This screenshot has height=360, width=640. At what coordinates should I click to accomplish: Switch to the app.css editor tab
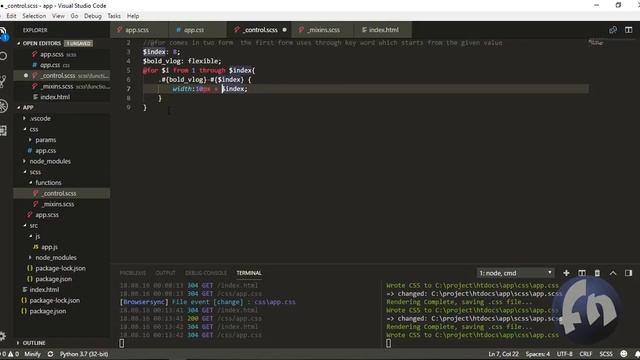193,30
